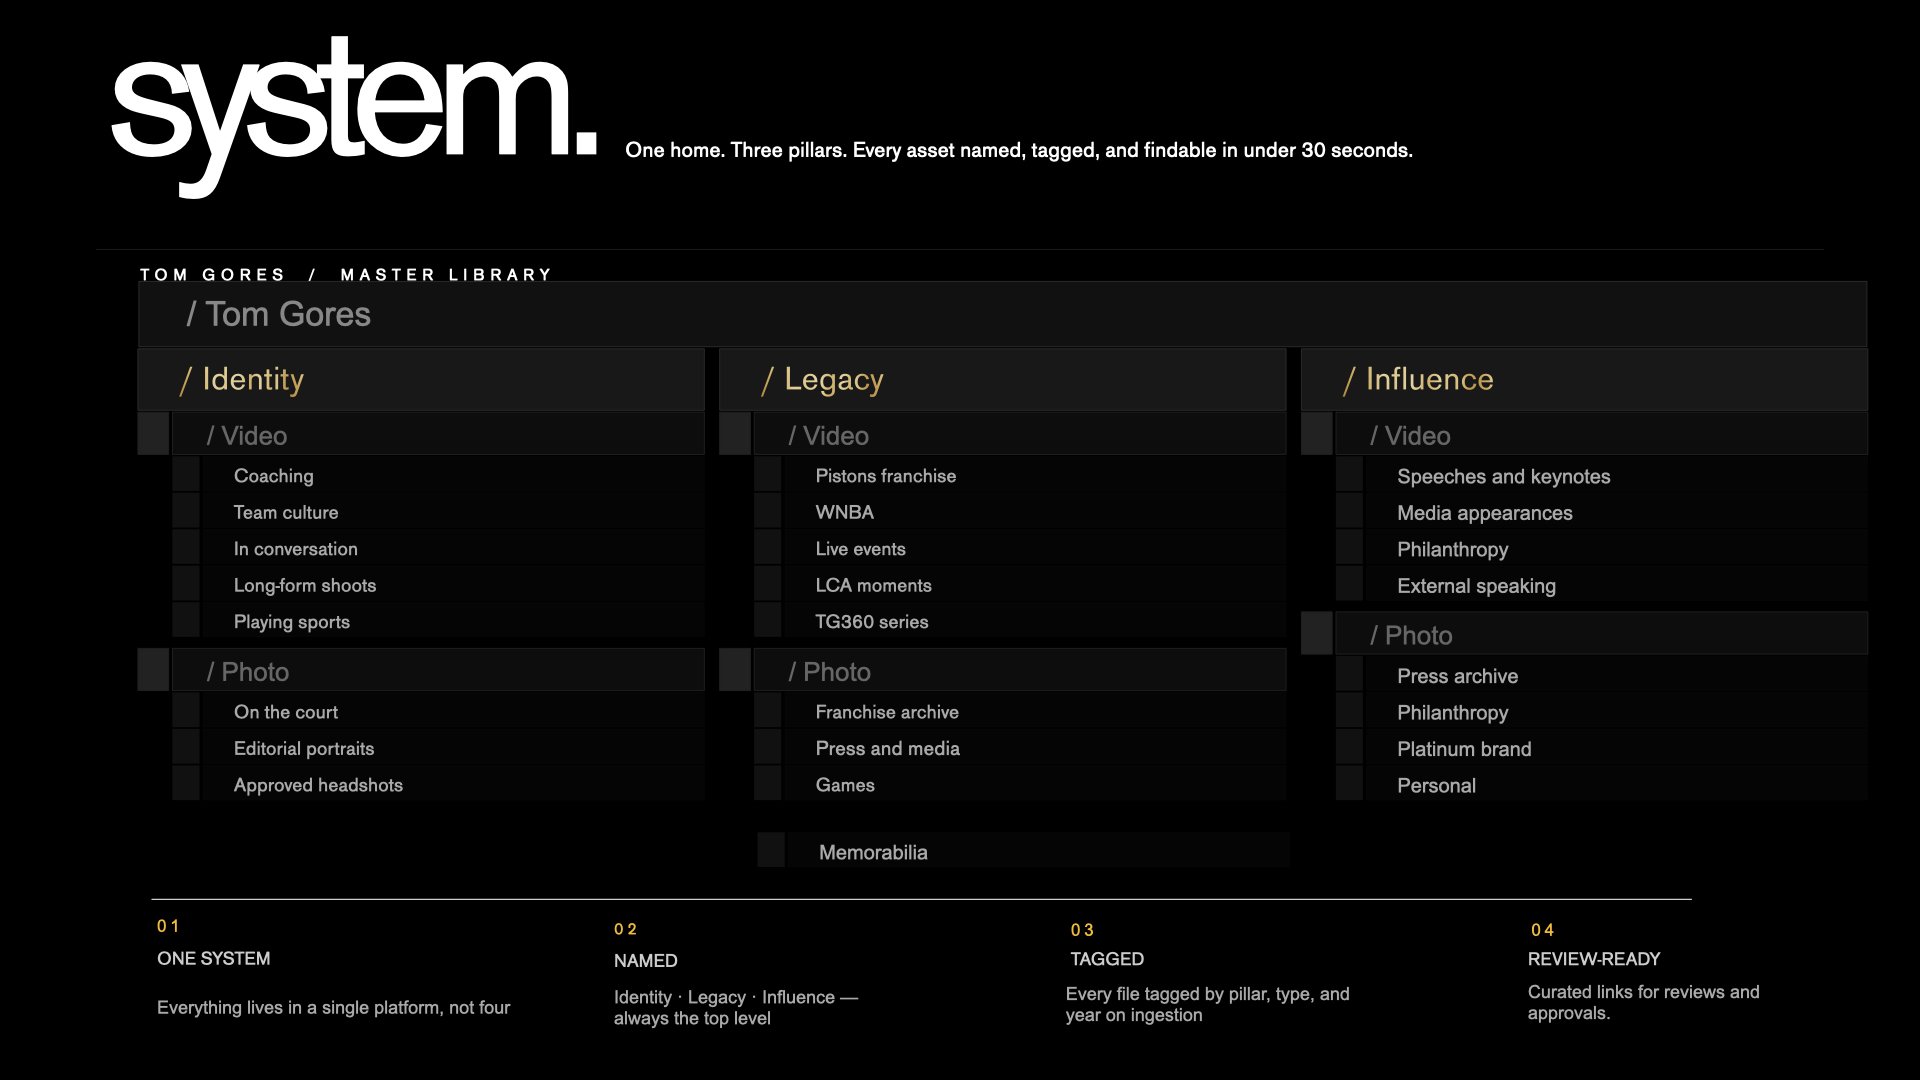Click the square next to Legacy's Photo folder
The image size is (1920, 1080).
pyautogui.click(x=735, y=670)
